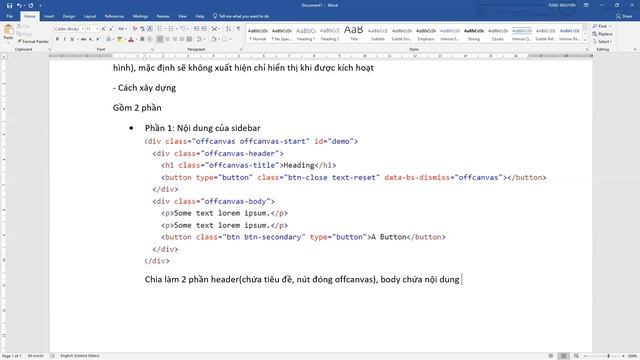Open the font size dropdown
The image size is (640, 360).
97,29
